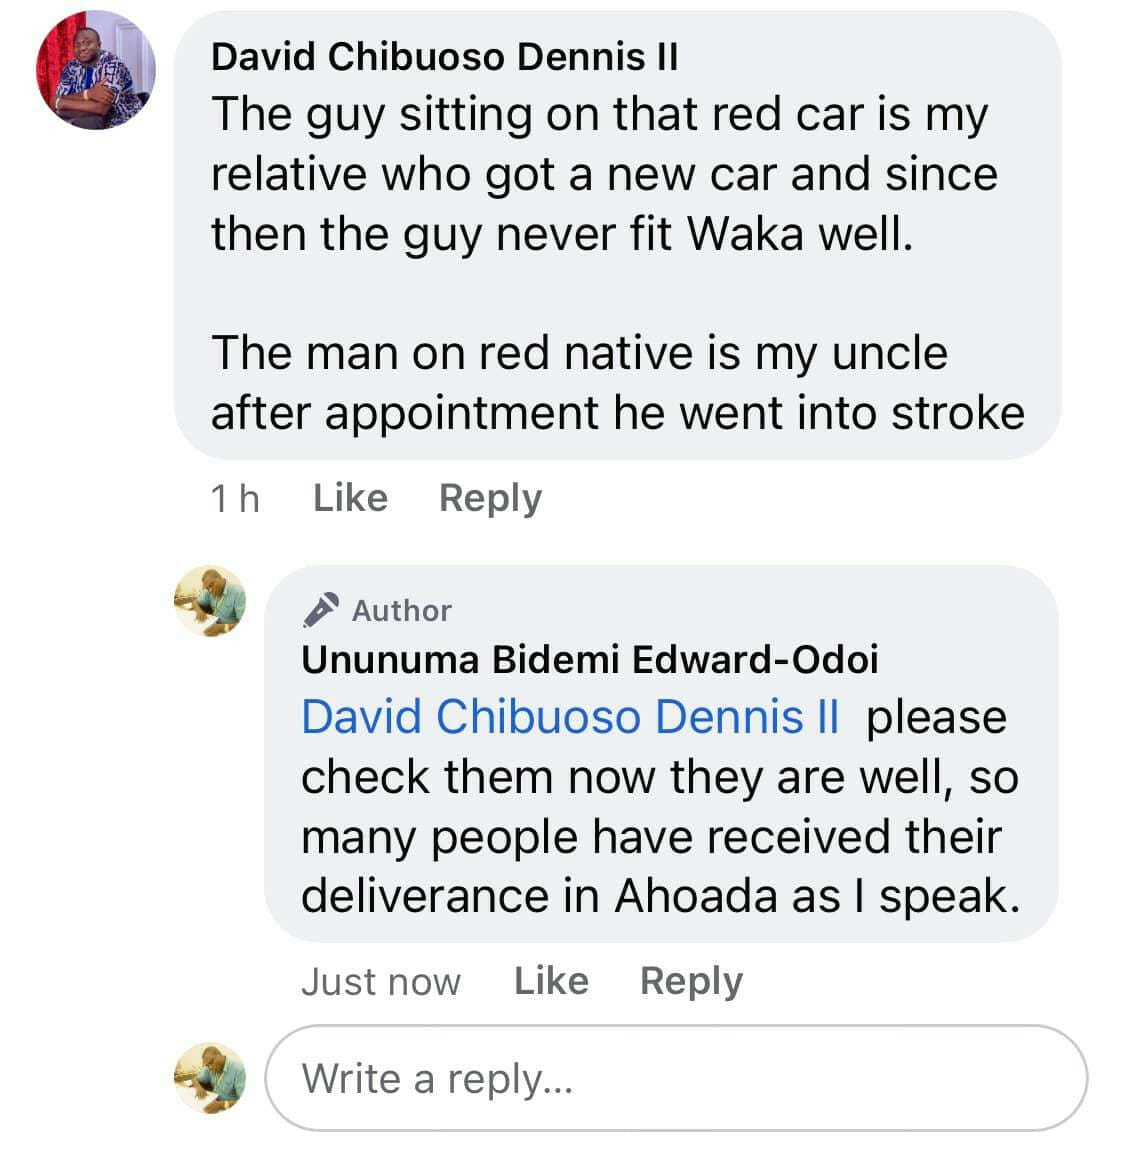Viewport: 1125px width, 1167px height.
Task: Click the 1 h comment timestamp
Action: [235, 497]
